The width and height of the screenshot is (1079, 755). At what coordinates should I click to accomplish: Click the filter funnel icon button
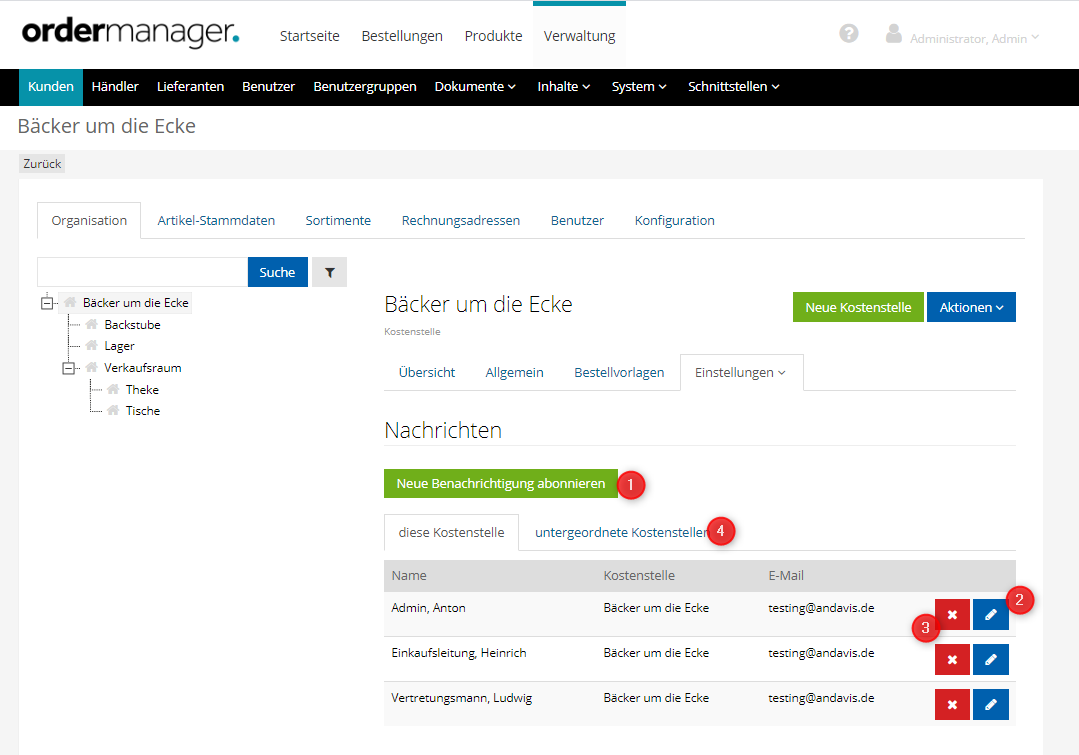tap(329, 272)
